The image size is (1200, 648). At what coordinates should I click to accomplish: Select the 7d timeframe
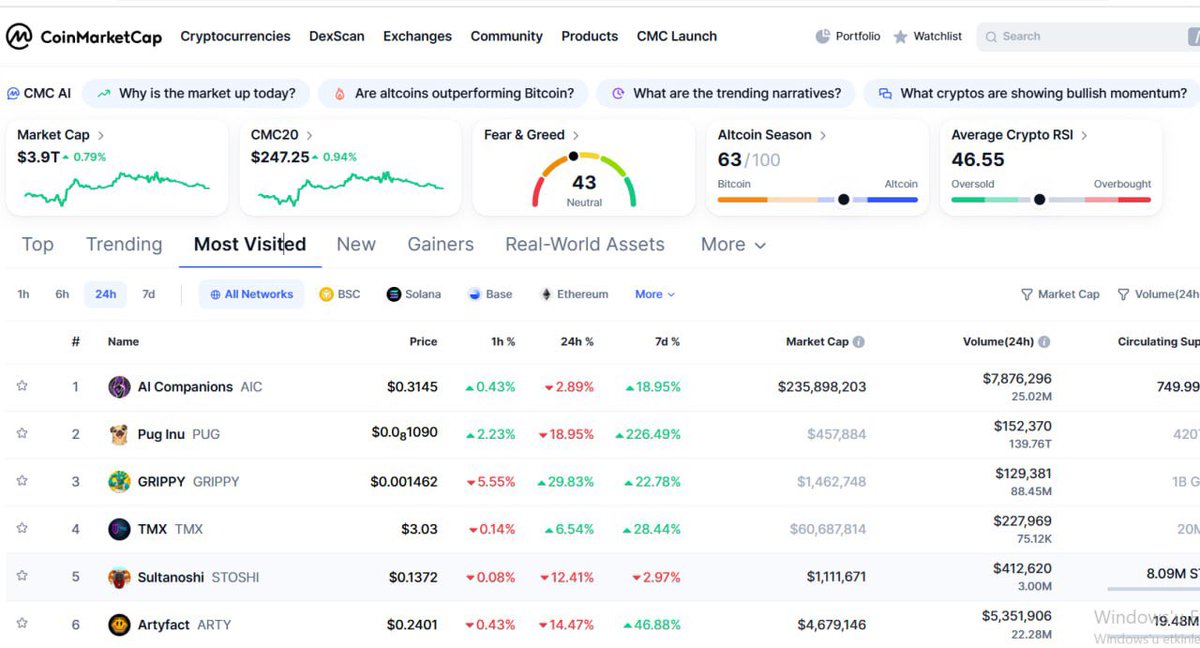coord(148,294)
